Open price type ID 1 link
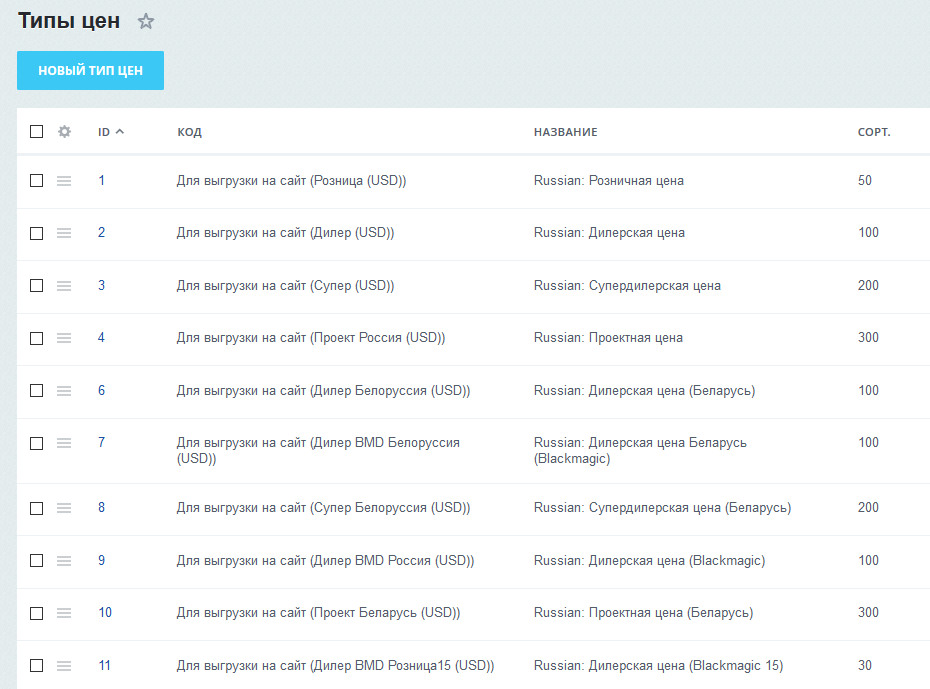 [x=101, y=181]
